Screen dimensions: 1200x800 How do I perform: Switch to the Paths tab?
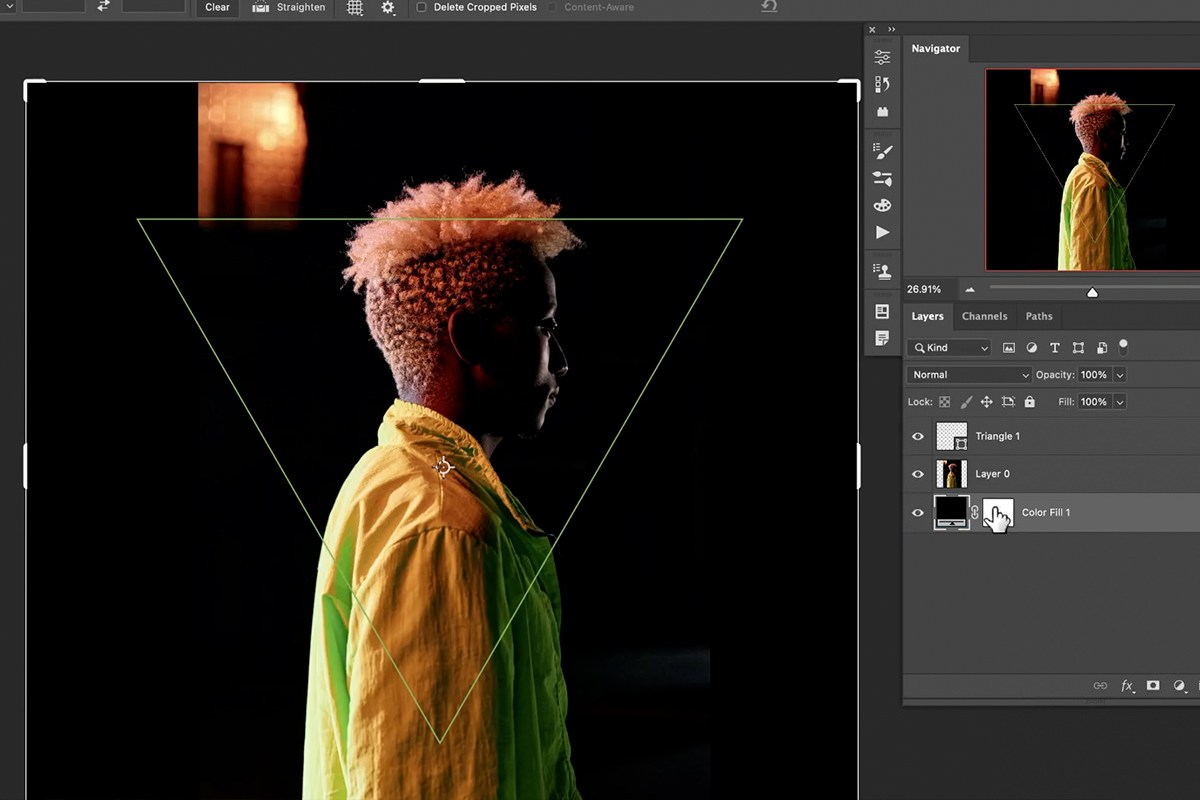pos(1039,316)
